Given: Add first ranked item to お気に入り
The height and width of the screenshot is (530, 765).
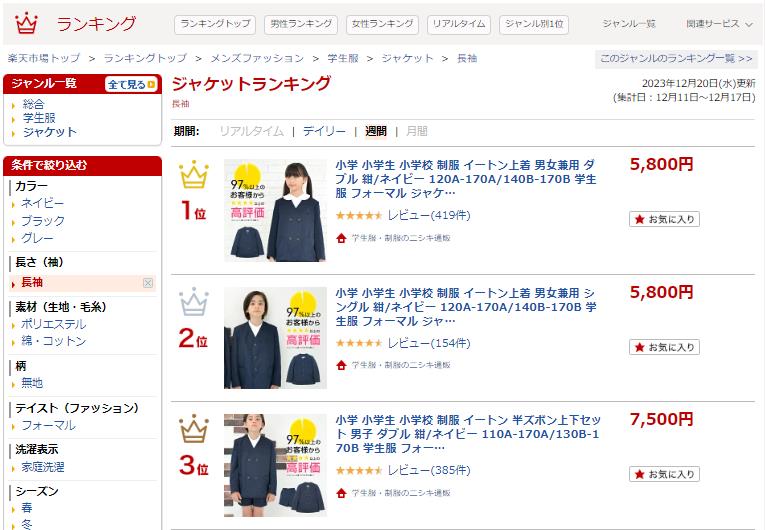Looking at the screenshot, I should point(664,219).
